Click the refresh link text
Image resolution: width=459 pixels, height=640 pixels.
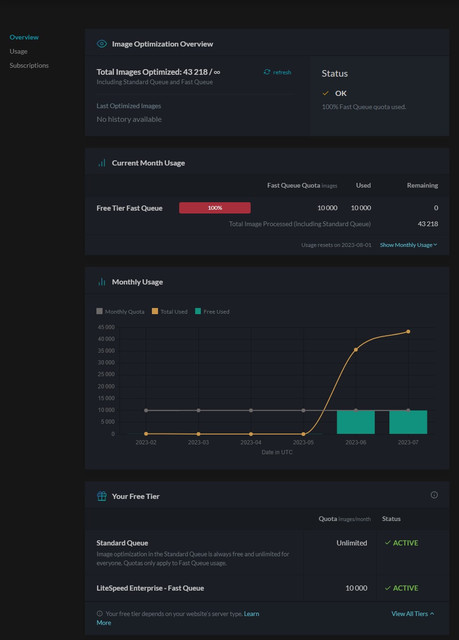click(282, 72)
